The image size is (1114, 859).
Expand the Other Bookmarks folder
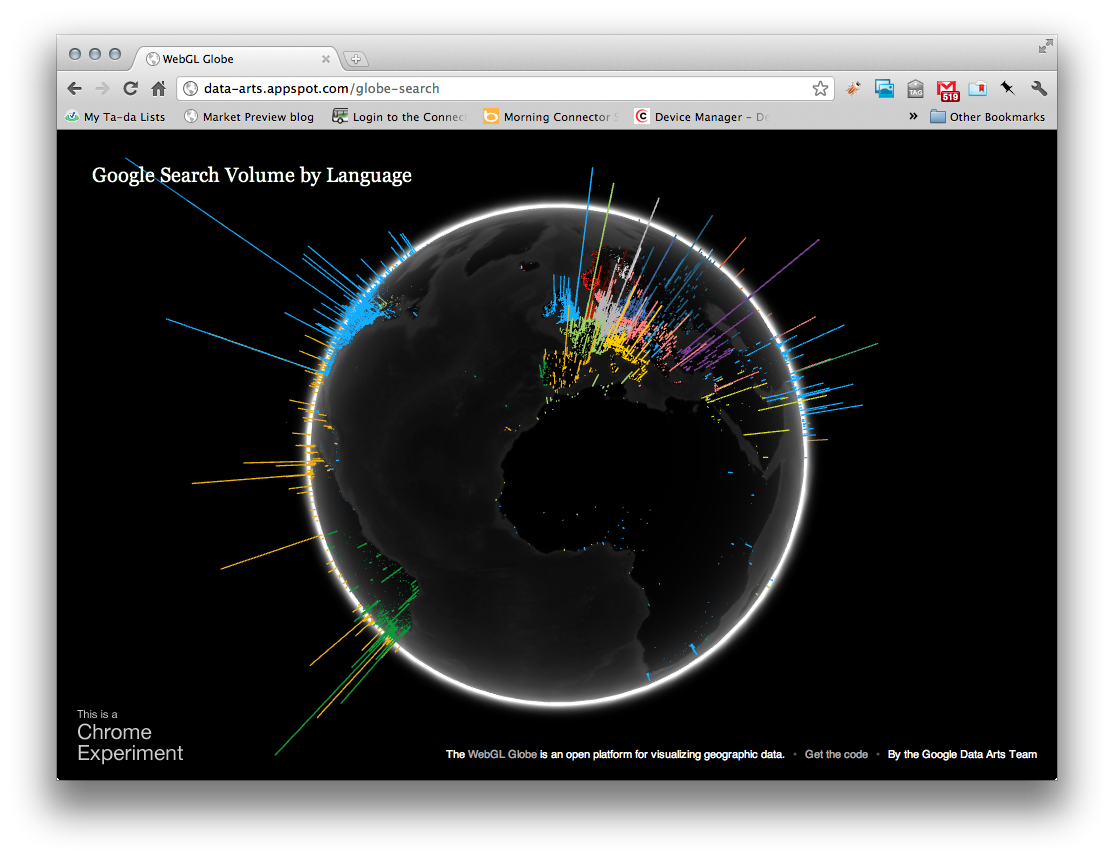coord(986,116)
